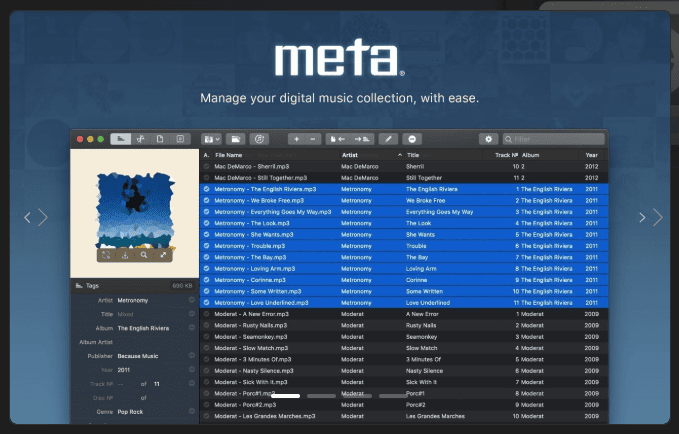
Task: Jump to the fourth carousel page indicator
Action: tap(393, 396)
